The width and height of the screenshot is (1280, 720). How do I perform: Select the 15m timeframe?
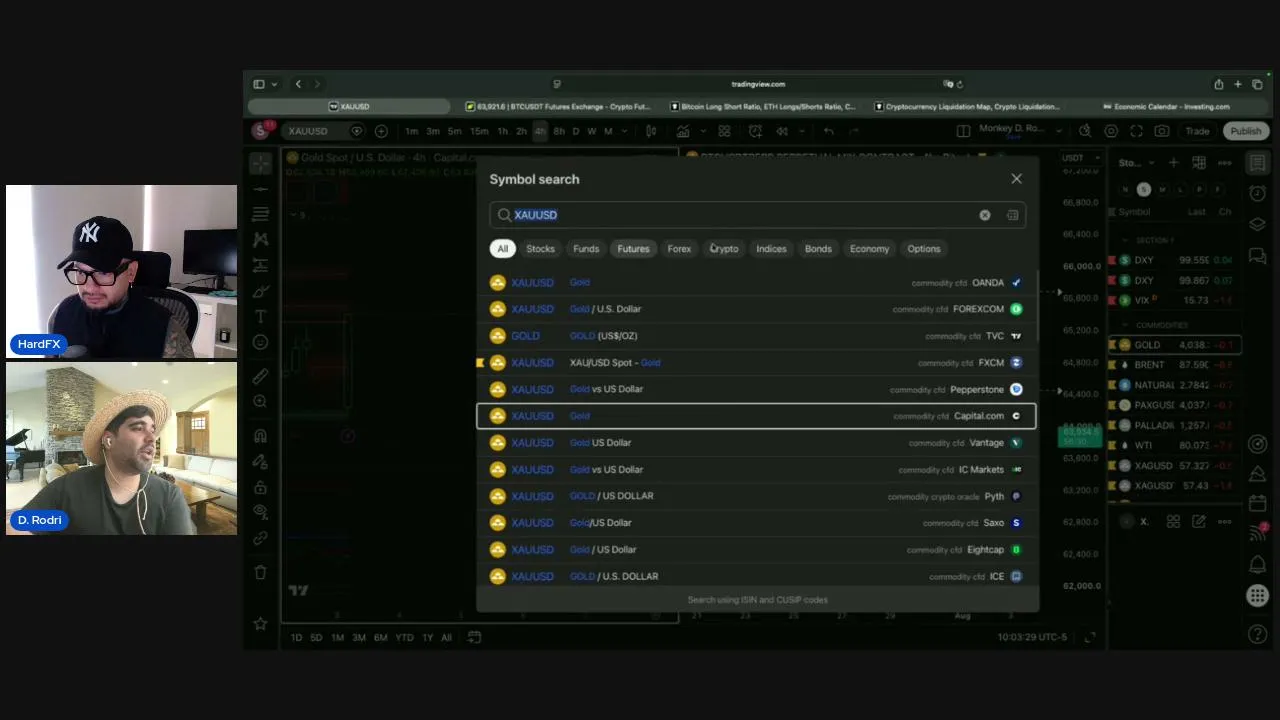pyautogui.click(x=479, y=131)
